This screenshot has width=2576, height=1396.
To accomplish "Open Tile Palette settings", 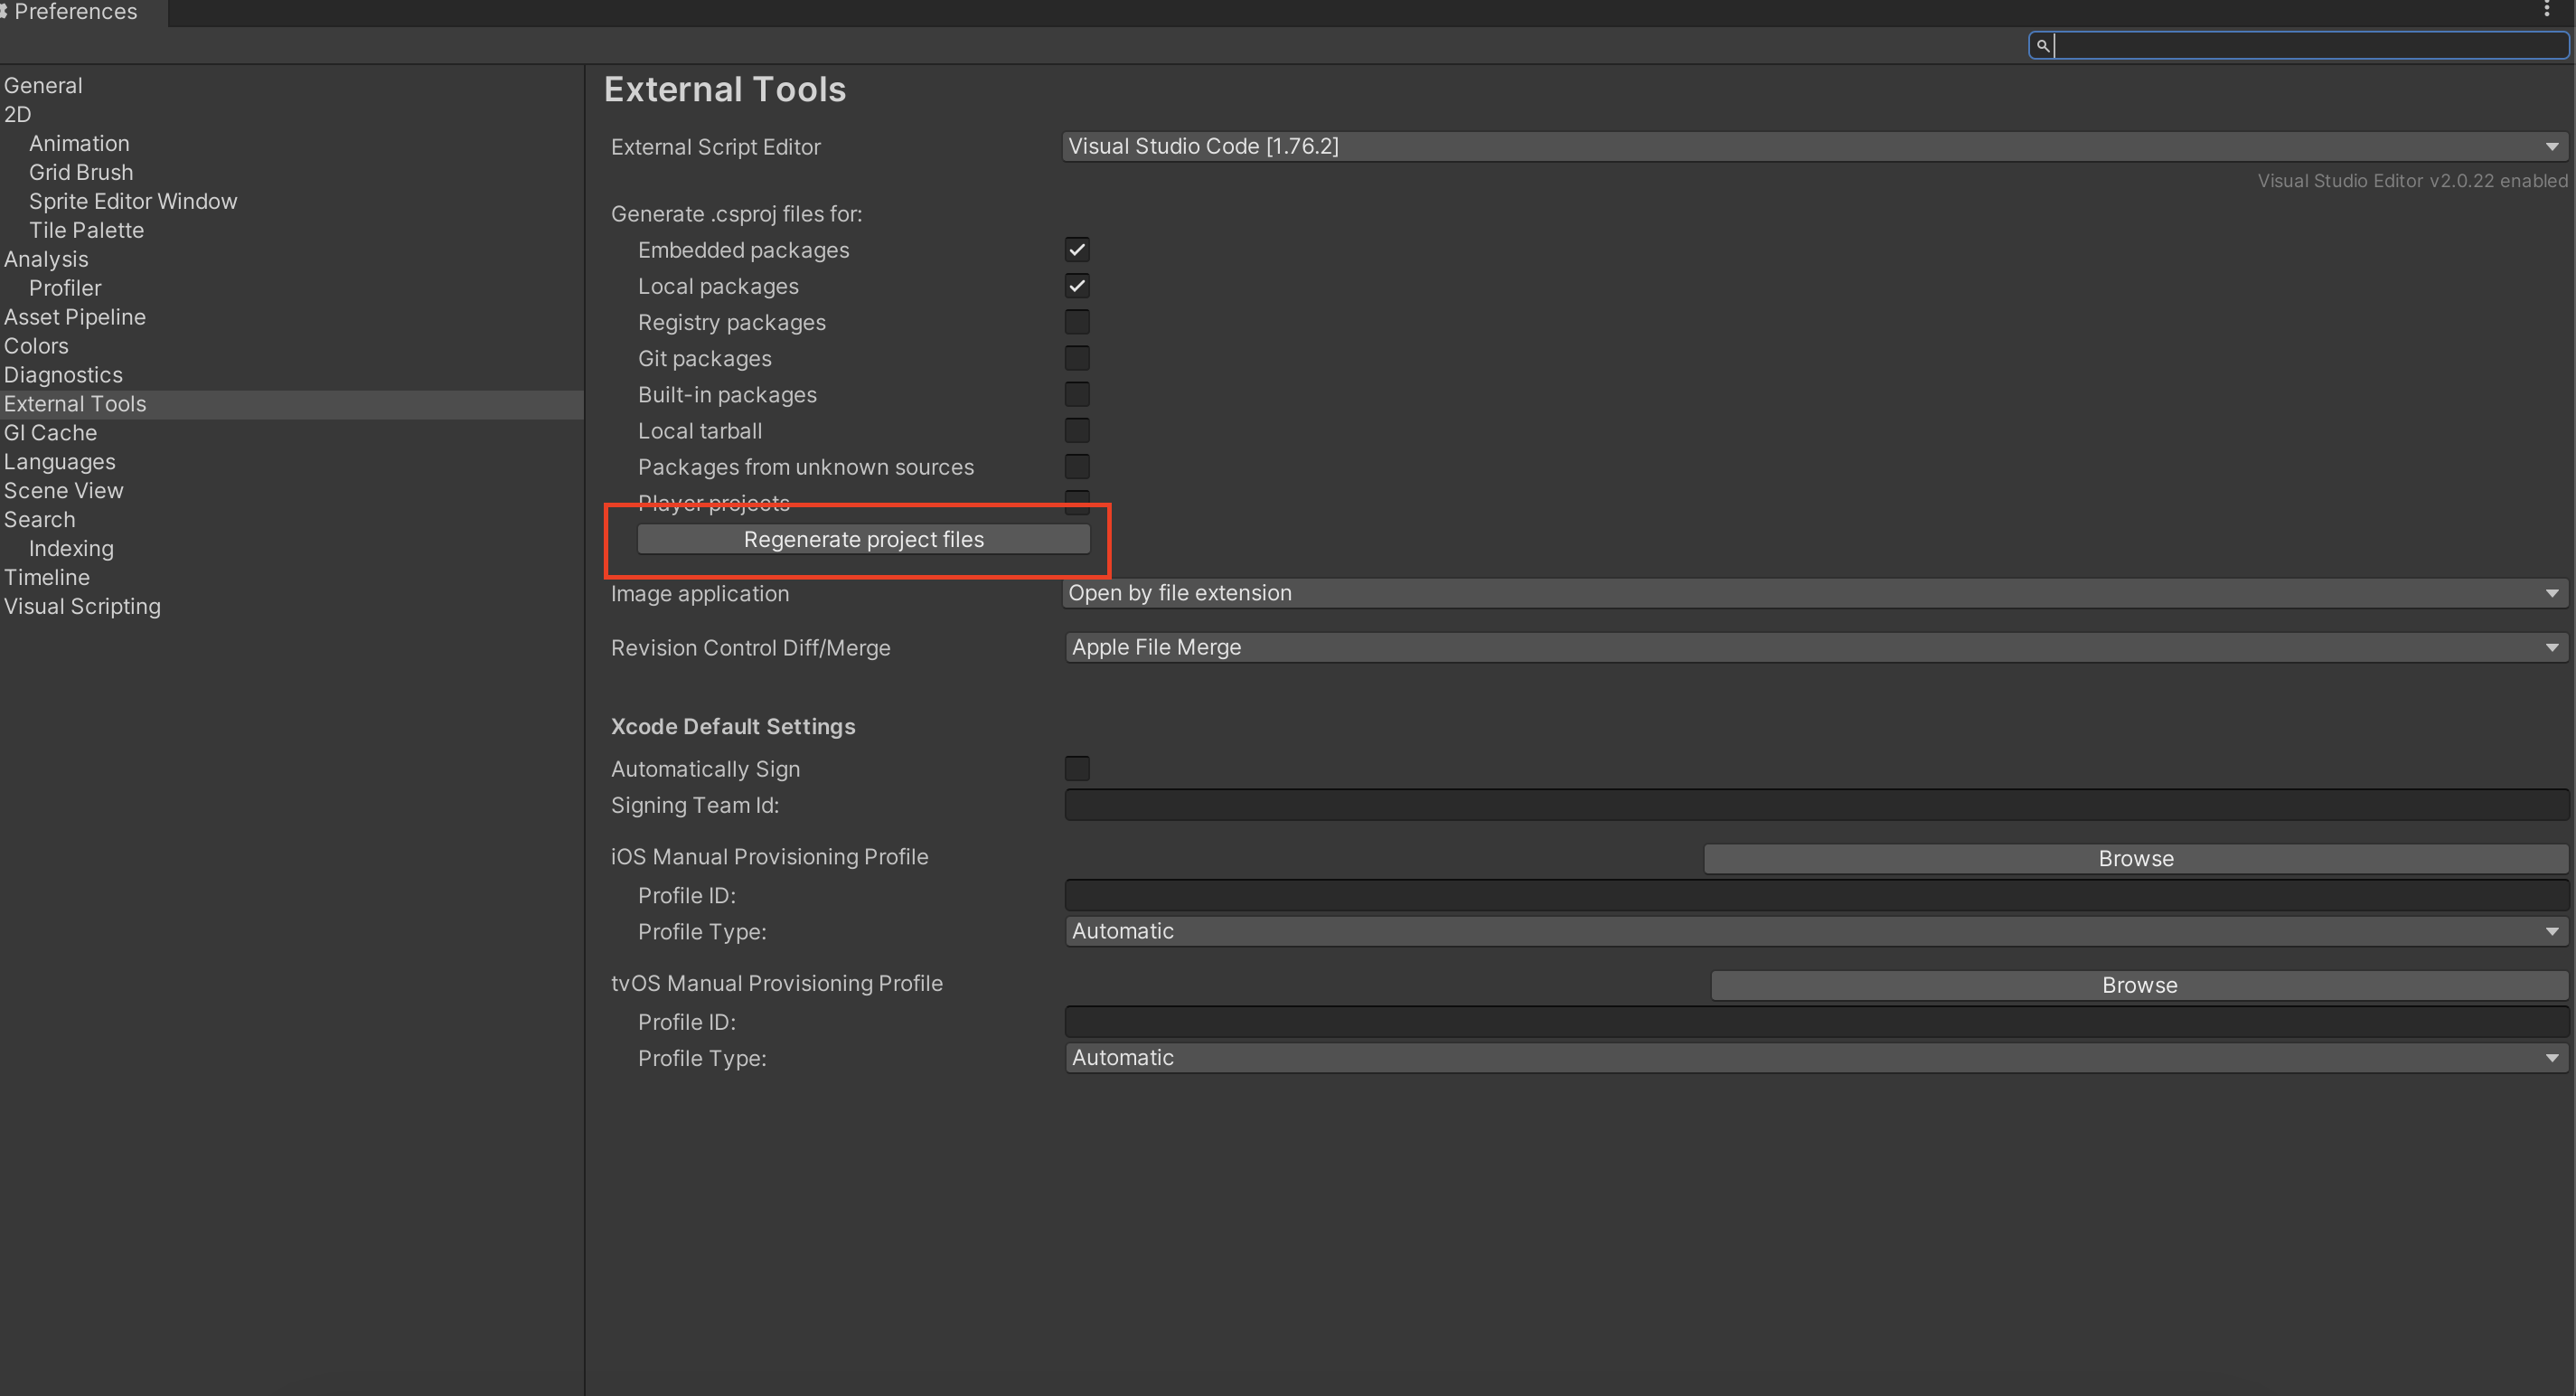I will tap(86, 230).
